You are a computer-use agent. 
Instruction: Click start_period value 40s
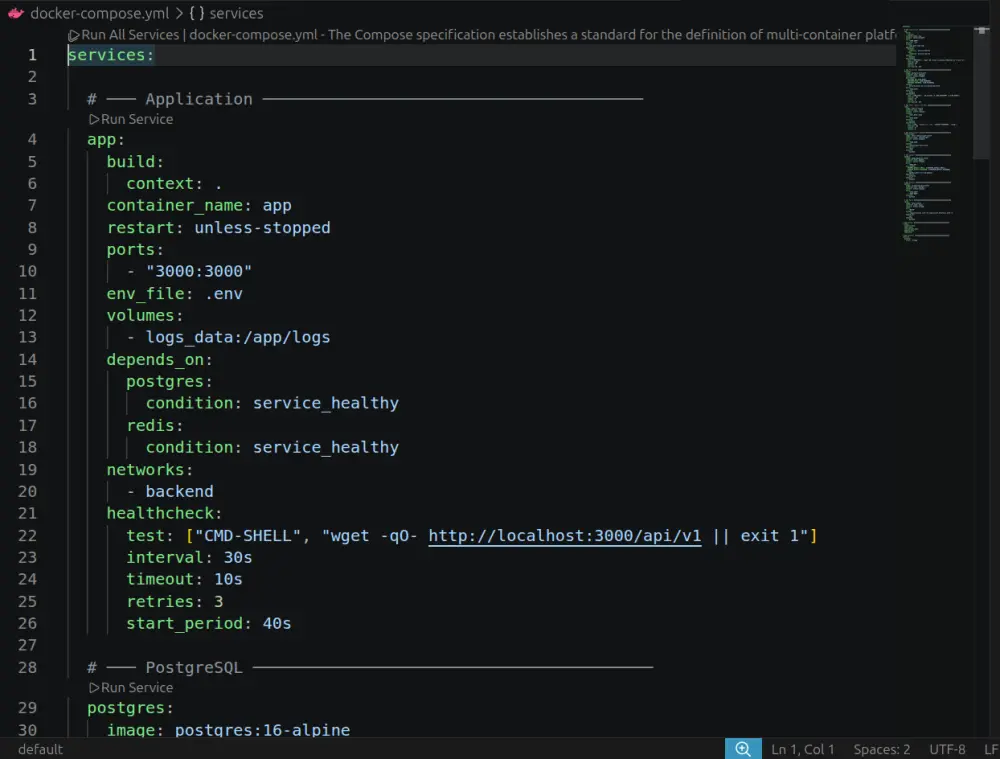(277, 623)
